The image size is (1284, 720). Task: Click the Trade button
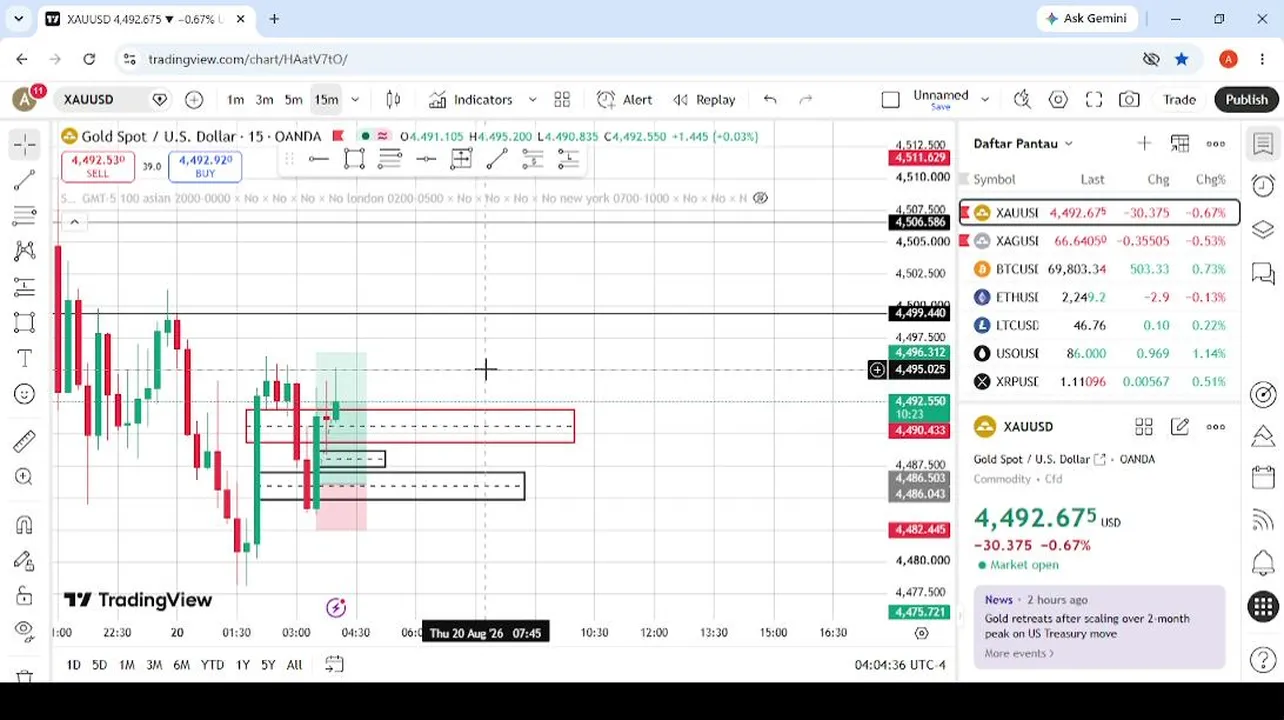click(1179, 99)
